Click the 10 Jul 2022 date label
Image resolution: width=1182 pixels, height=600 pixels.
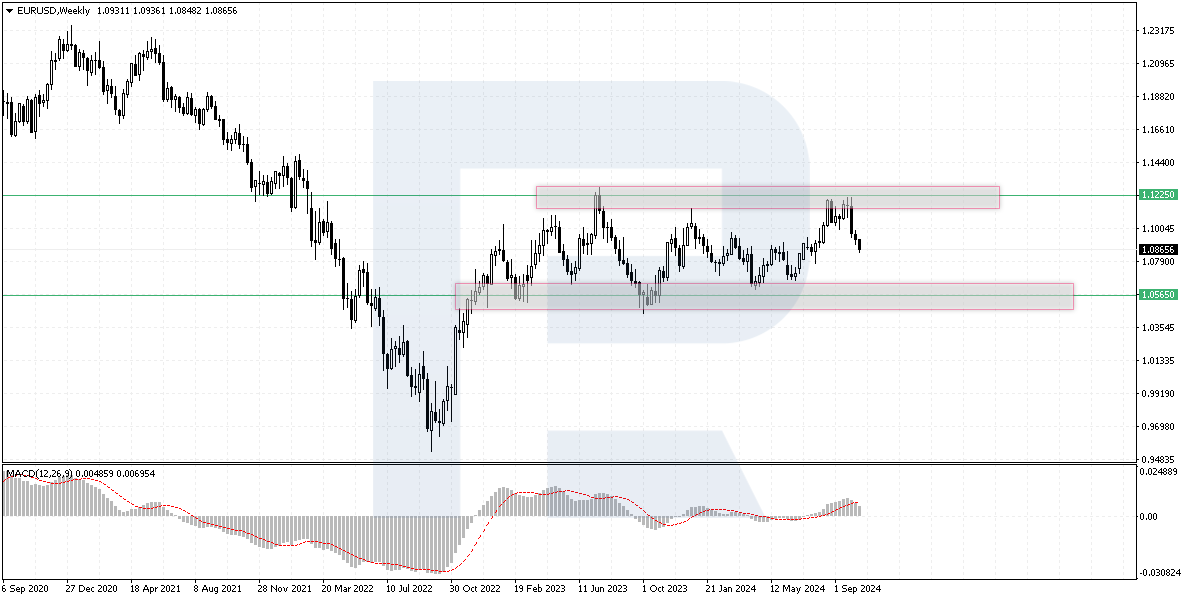(x=411, y=587)
